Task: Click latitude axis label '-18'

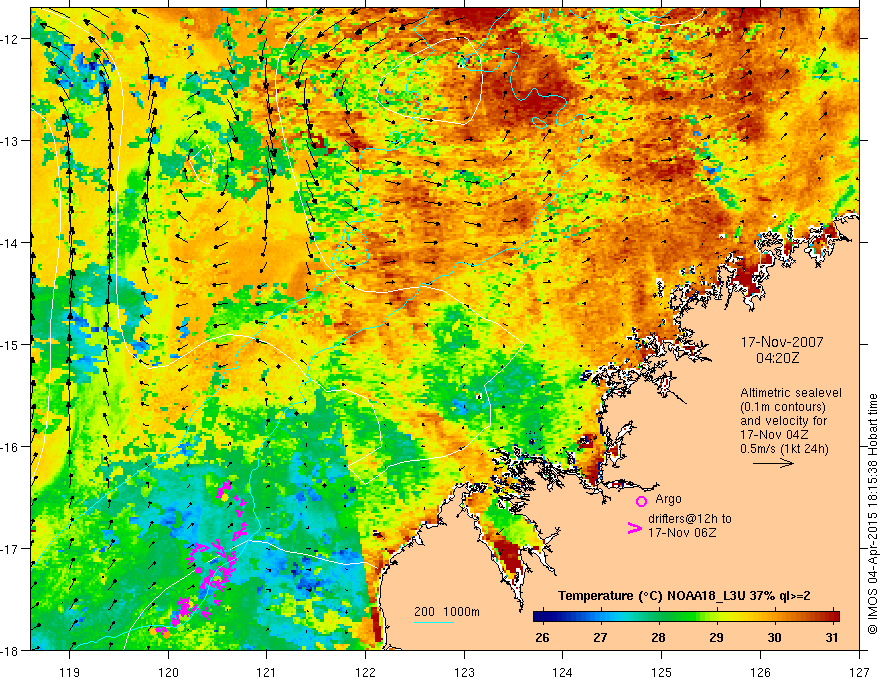Action: pyautogui.click(x=10, y=650)
